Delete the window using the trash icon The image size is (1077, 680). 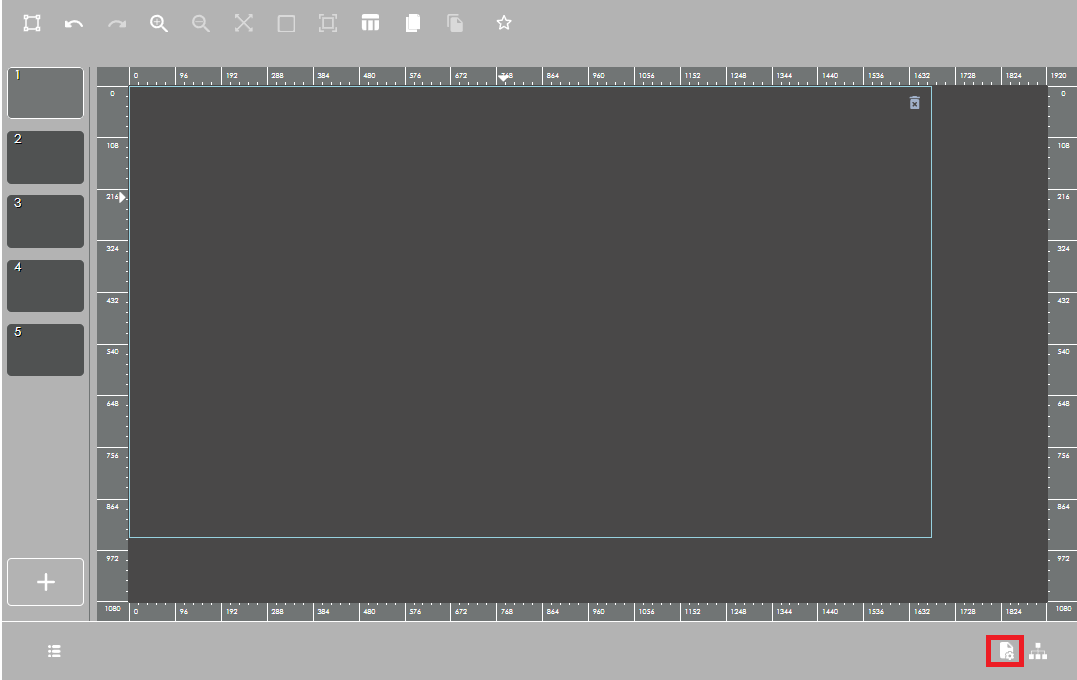[914, 103]
